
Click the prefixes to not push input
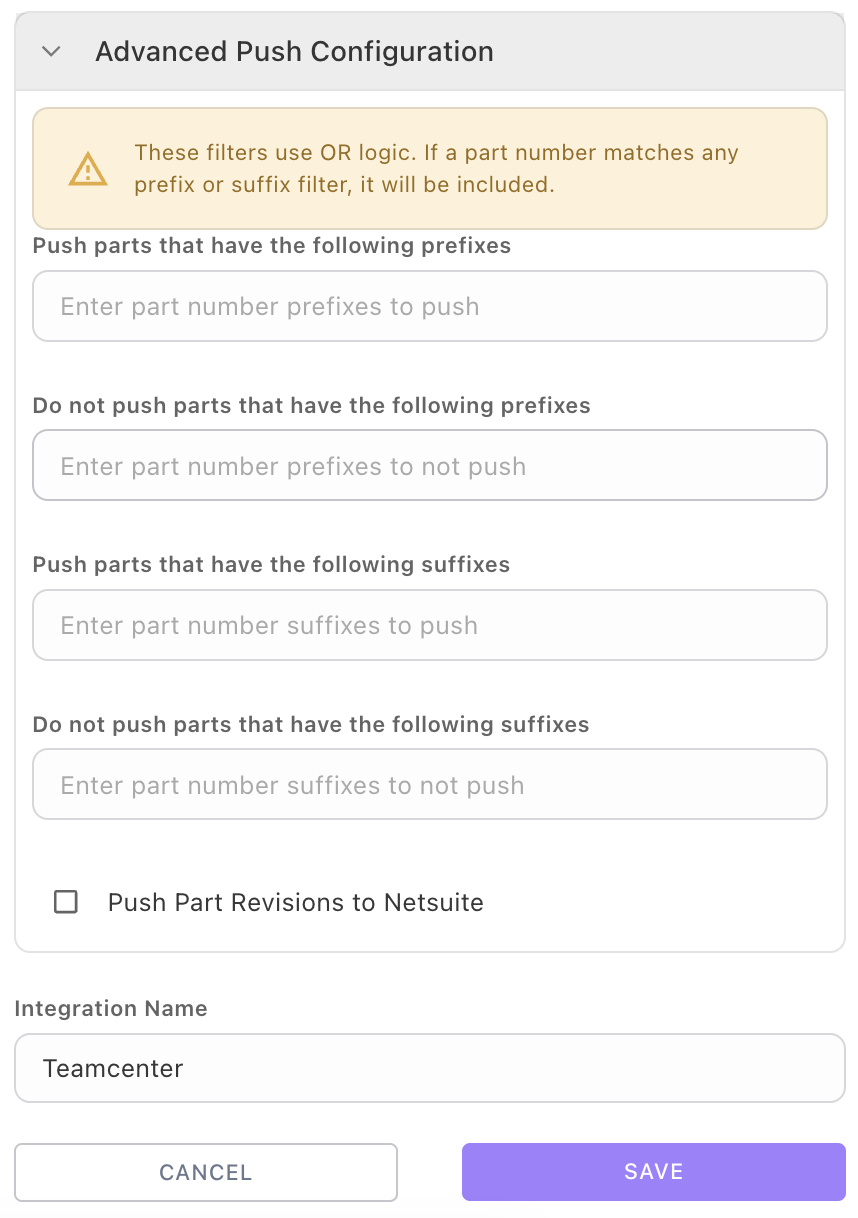(x=430, y=466)
